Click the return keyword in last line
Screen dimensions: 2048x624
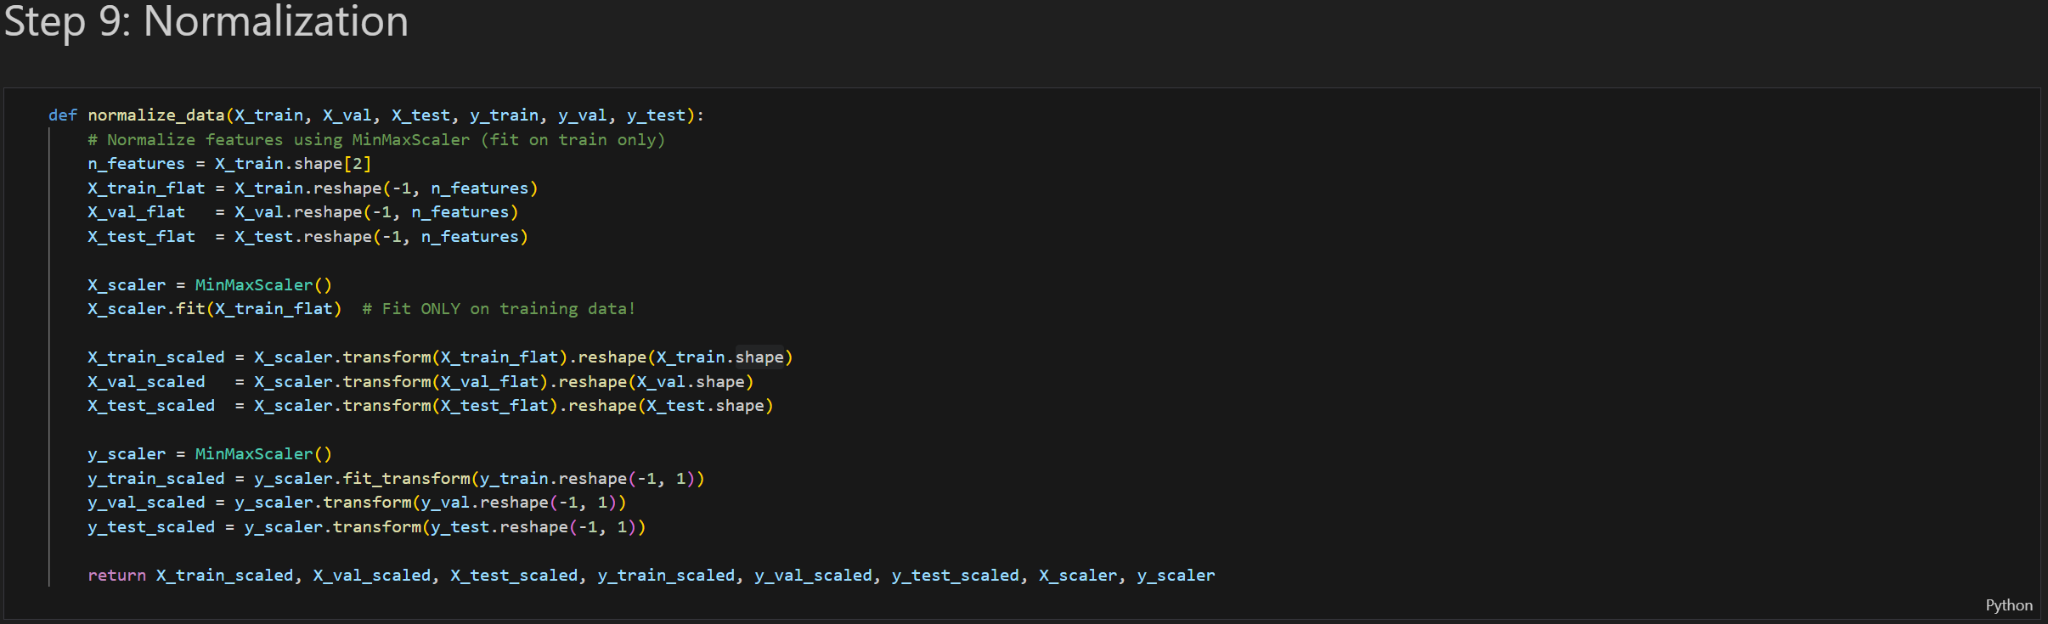(116, 575)
